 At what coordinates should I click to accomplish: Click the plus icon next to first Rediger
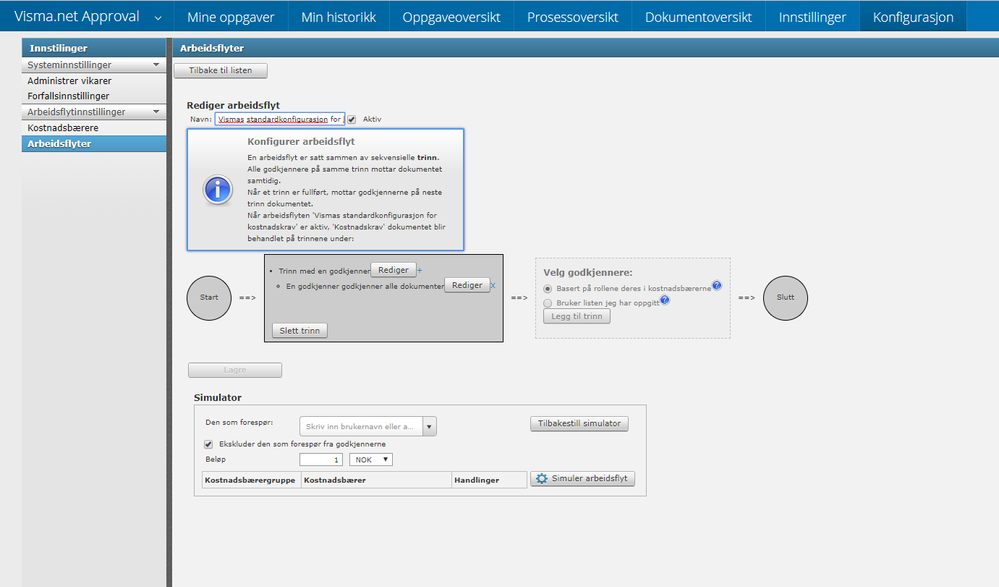click(x=420, y=270)
